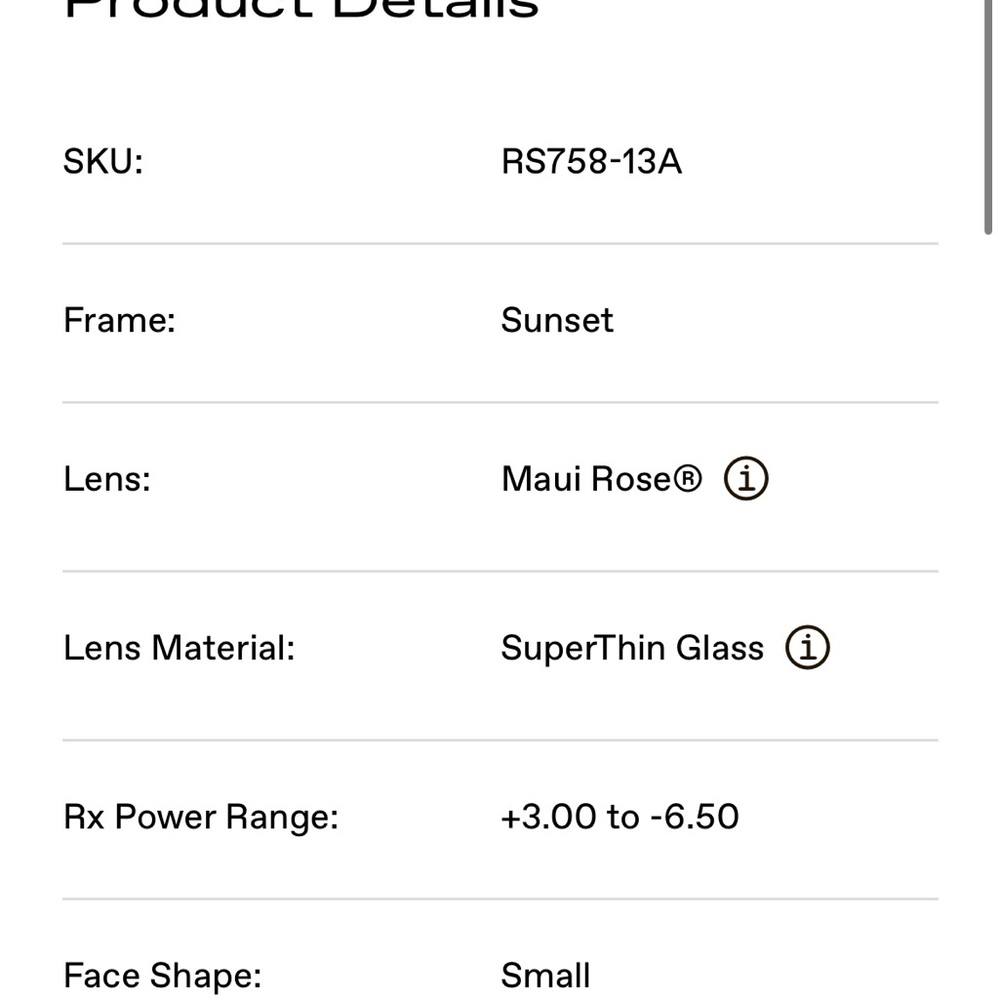
Task: Click the Small face shape value
Action: tap(545, 976)
